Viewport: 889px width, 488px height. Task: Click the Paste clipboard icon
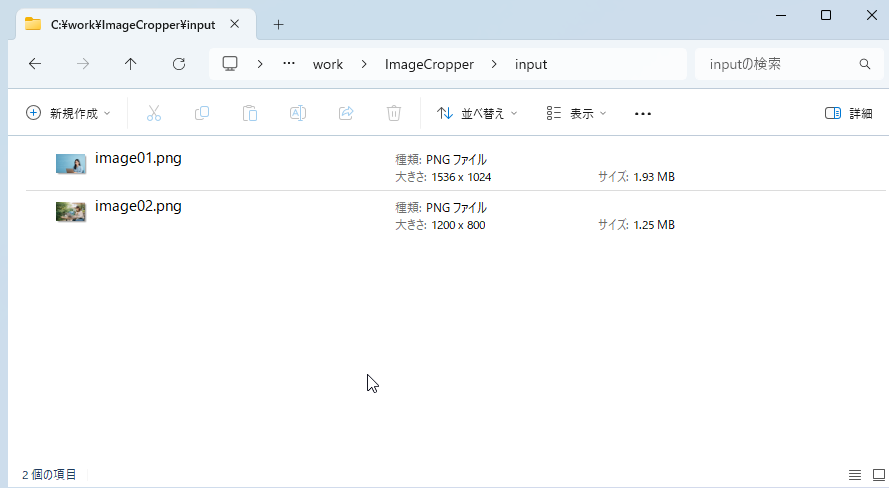(x=250, y=113)
